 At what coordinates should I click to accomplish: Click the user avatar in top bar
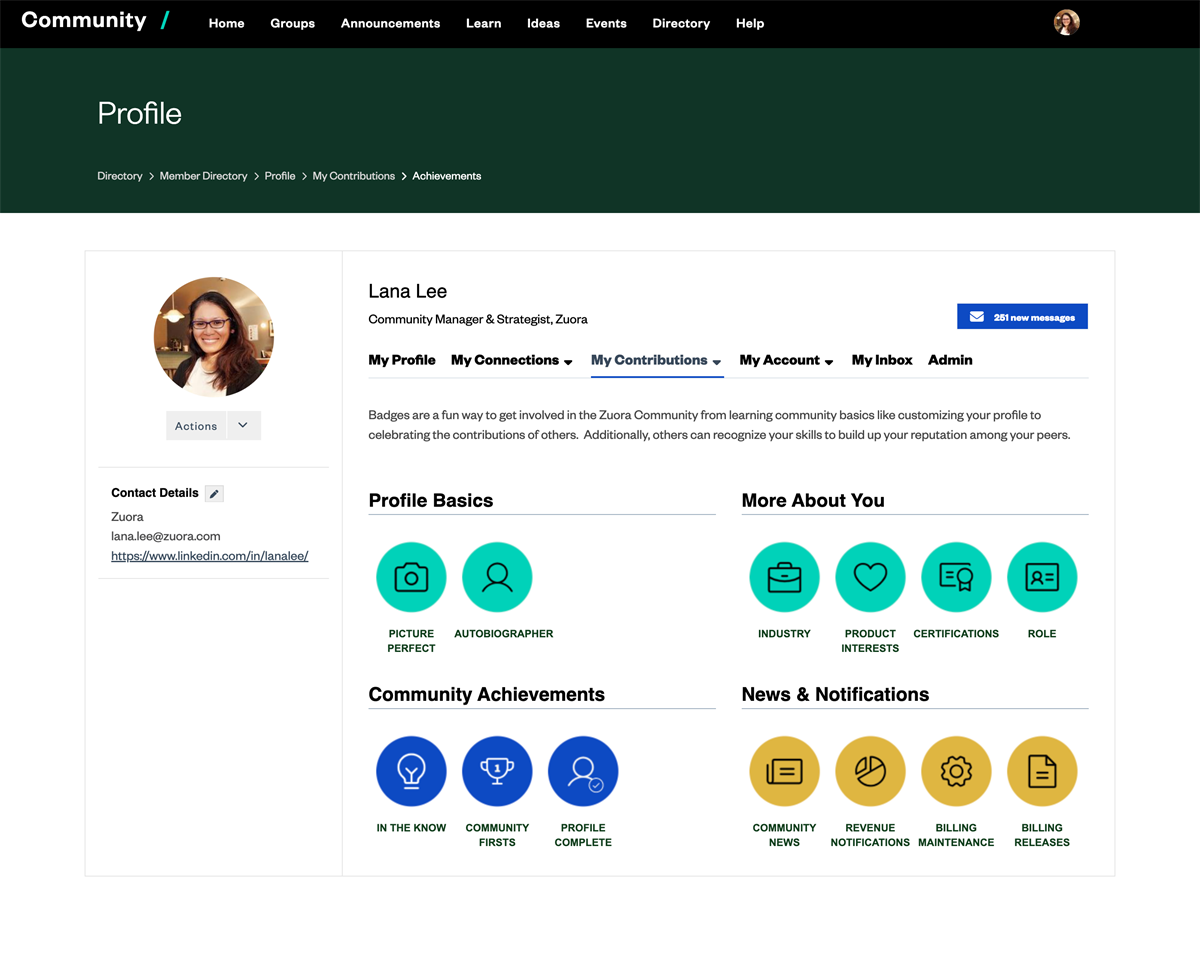[x=1067, y=23]
